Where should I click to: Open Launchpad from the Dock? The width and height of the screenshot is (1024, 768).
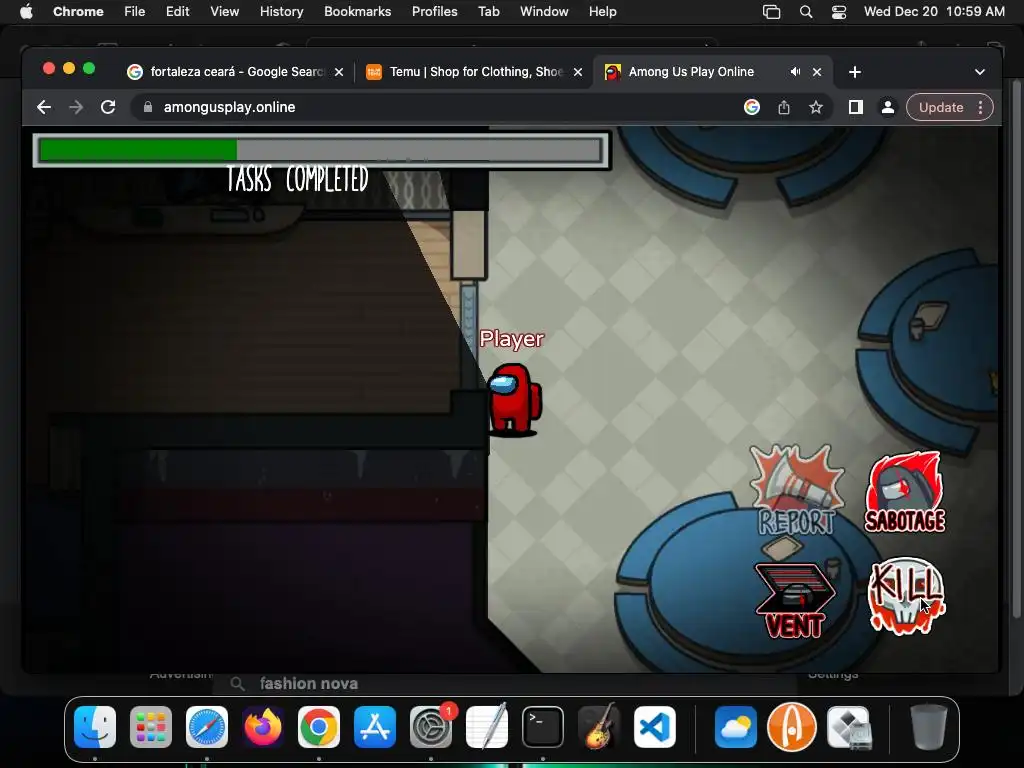click(151, 727)
